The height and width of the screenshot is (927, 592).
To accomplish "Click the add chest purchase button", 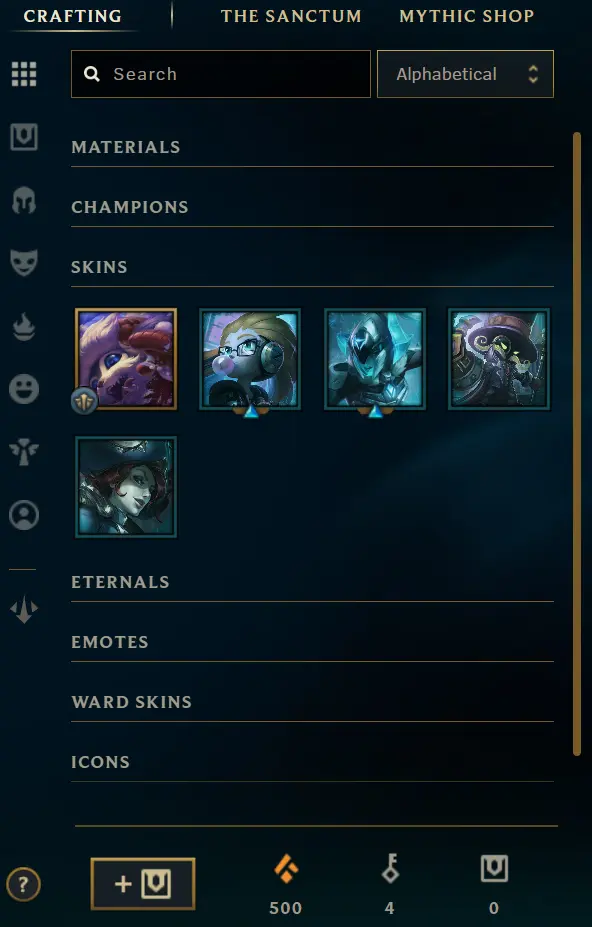I will pos(143,884).
